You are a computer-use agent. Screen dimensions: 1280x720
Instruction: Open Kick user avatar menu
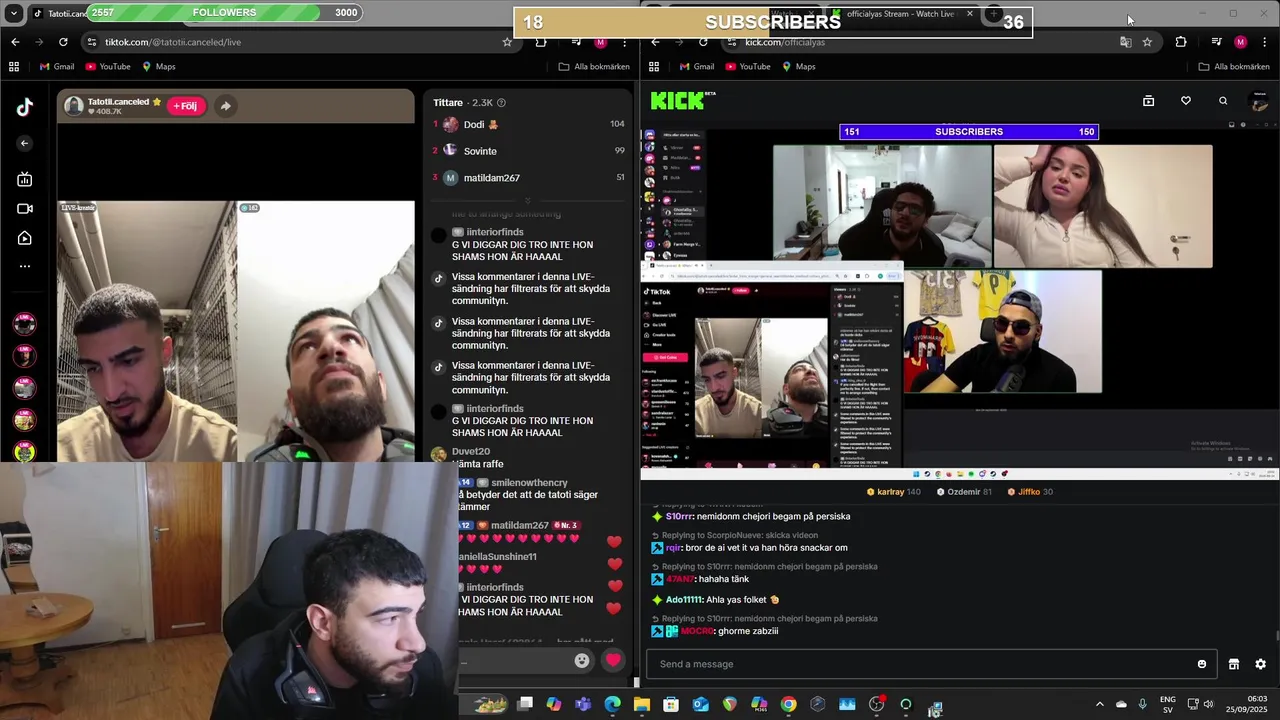point(1260,101)
